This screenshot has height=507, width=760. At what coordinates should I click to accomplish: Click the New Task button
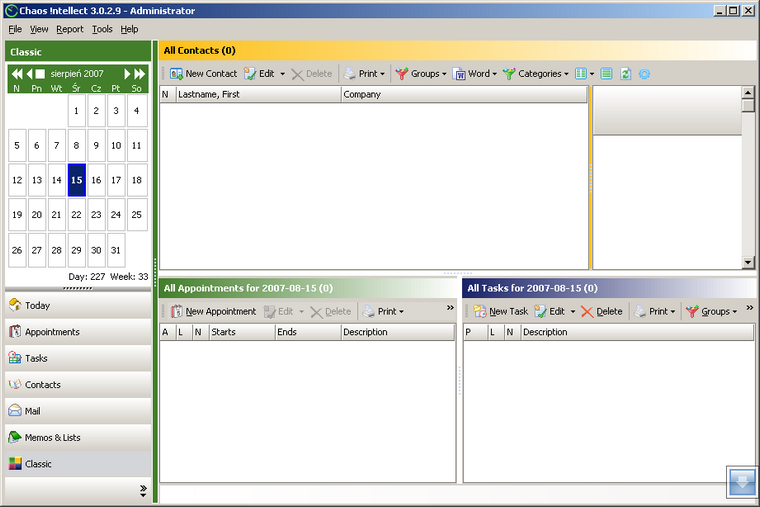point(501,311)
